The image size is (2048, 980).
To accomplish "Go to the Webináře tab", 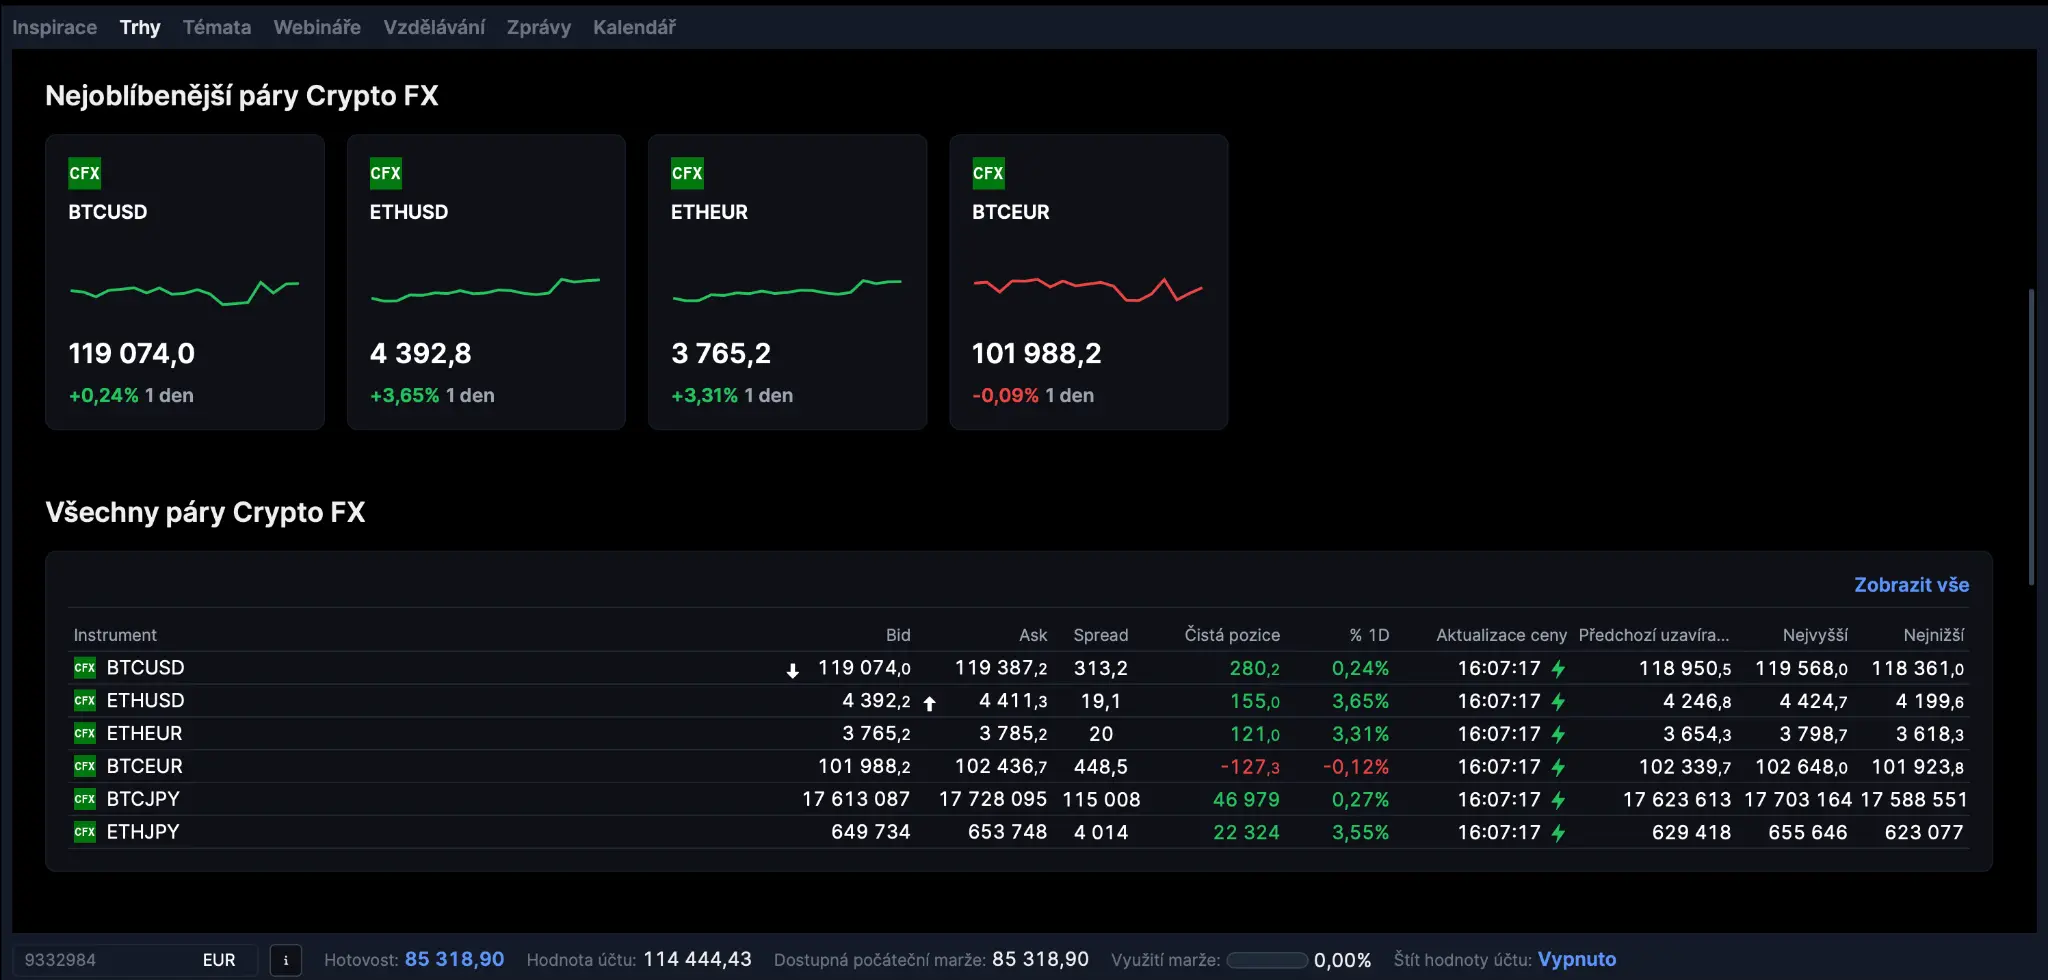I will pyautogui.click(x=317, y=27).
